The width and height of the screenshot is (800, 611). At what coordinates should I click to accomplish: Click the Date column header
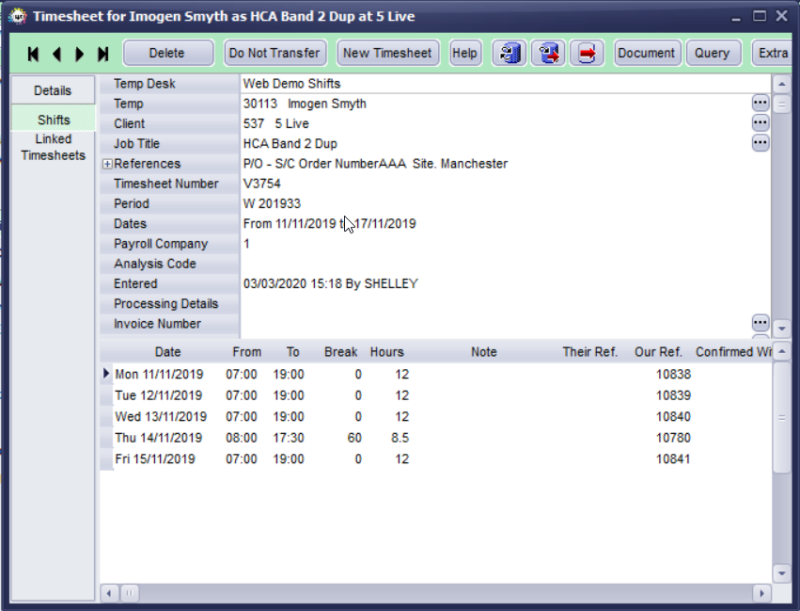tap(168, 352)
